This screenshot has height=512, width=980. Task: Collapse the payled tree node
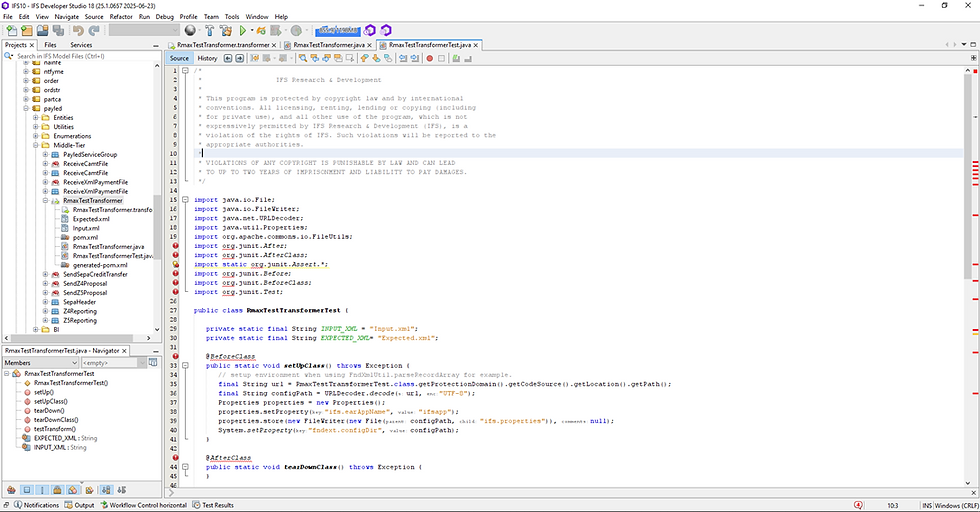(x=26, y=108)
